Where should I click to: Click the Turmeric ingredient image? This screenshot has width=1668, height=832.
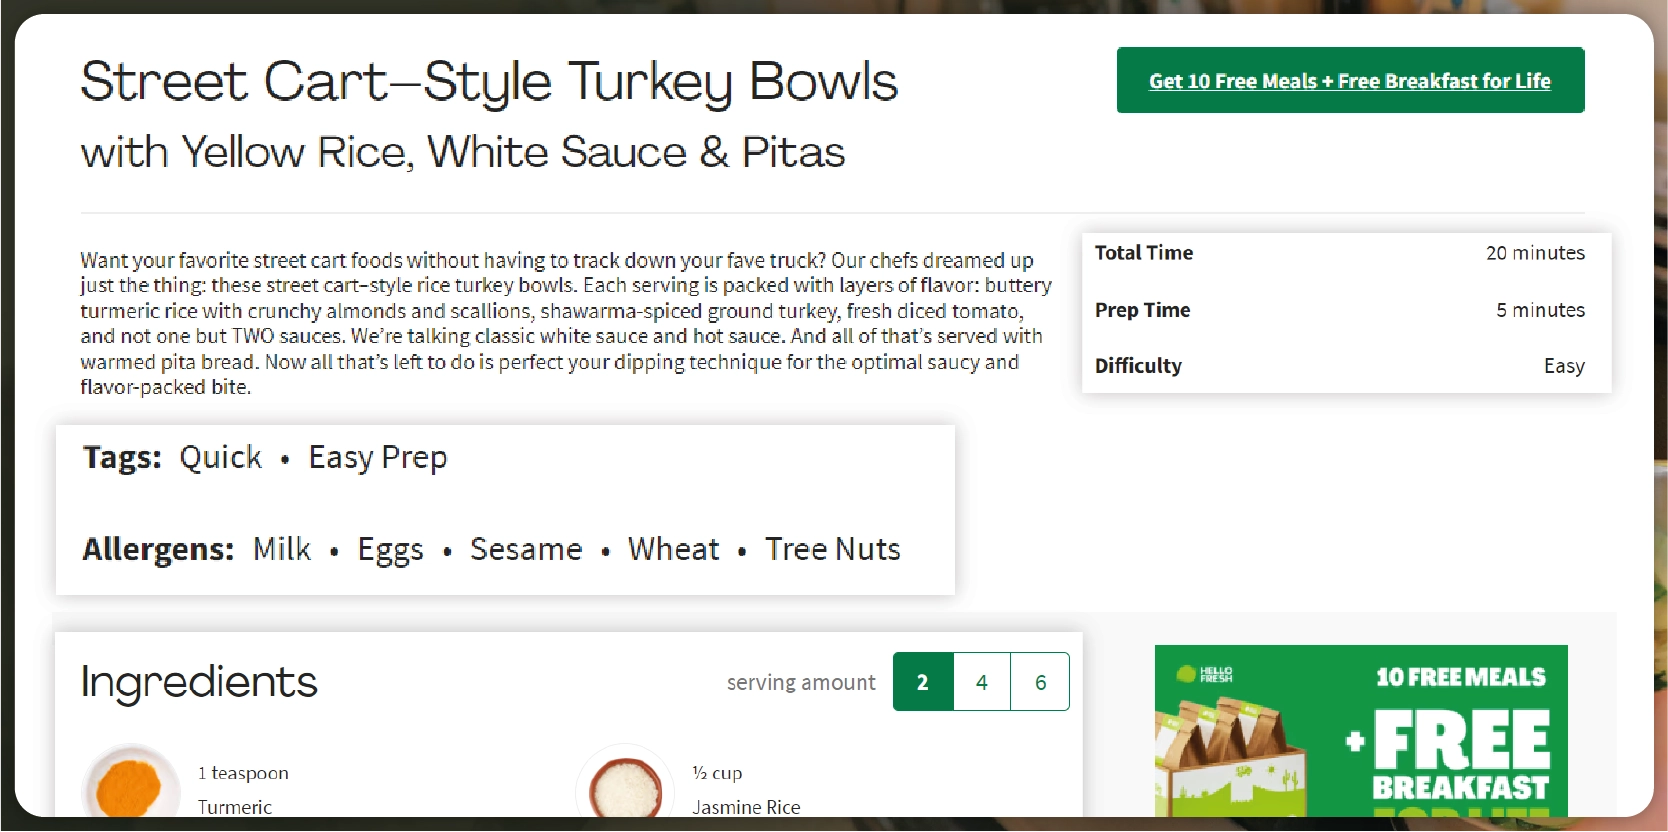click(x=130, y=782)
